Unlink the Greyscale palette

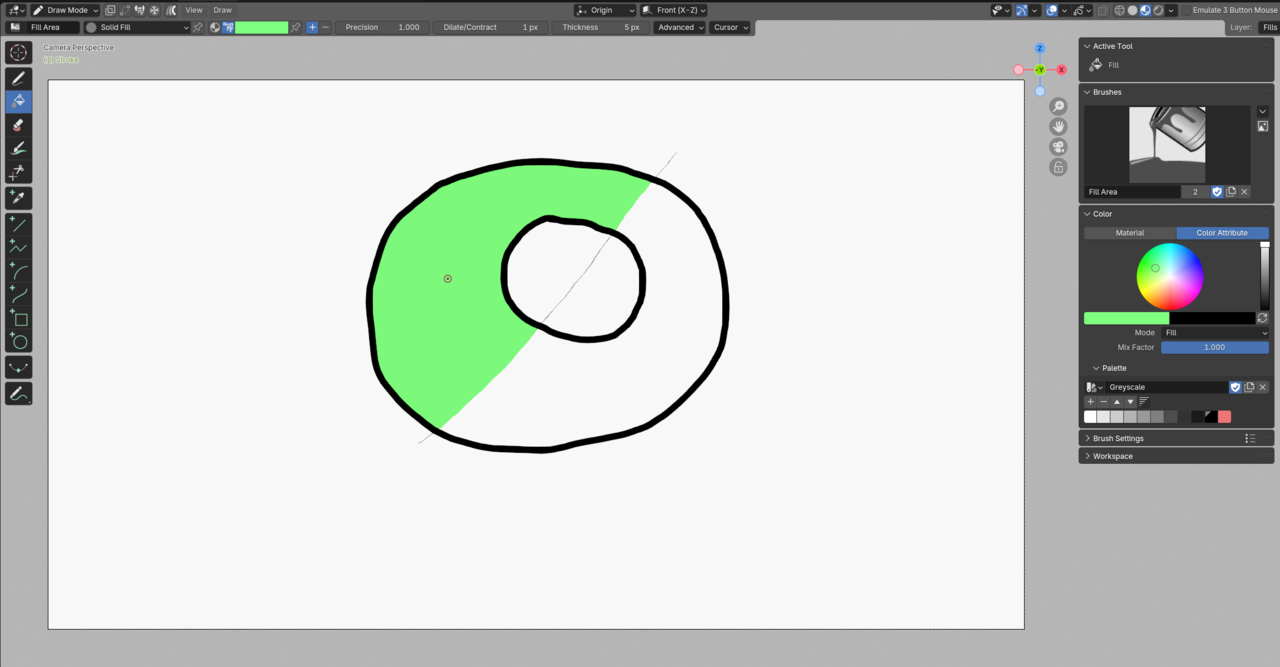pyautogui.click(x=1263, y=387)
